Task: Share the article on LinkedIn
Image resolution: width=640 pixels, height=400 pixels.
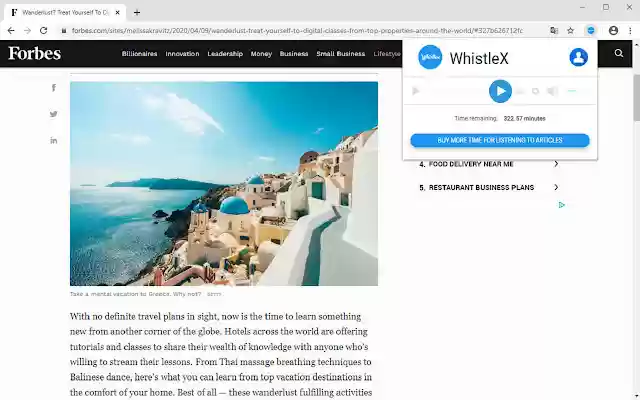Action: pyautogui.click(x=53, y=140)
